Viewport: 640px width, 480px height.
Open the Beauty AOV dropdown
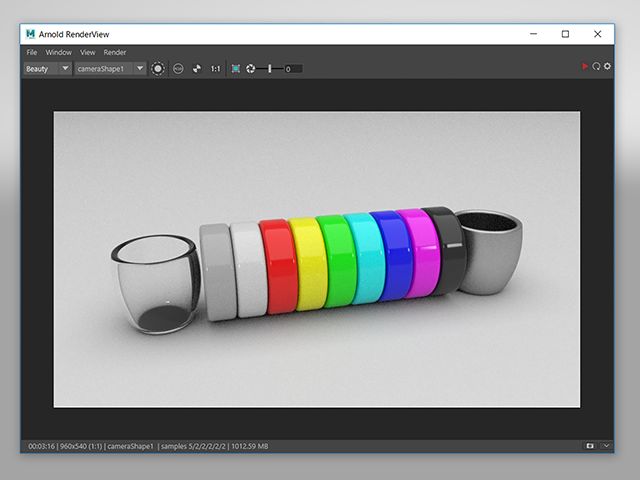click(x=48, y=69)
